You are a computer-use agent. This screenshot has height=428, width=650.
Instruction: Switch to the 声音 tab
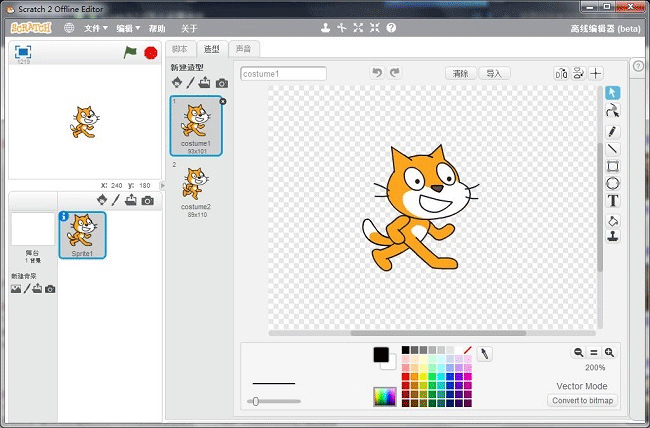[243, 48]
